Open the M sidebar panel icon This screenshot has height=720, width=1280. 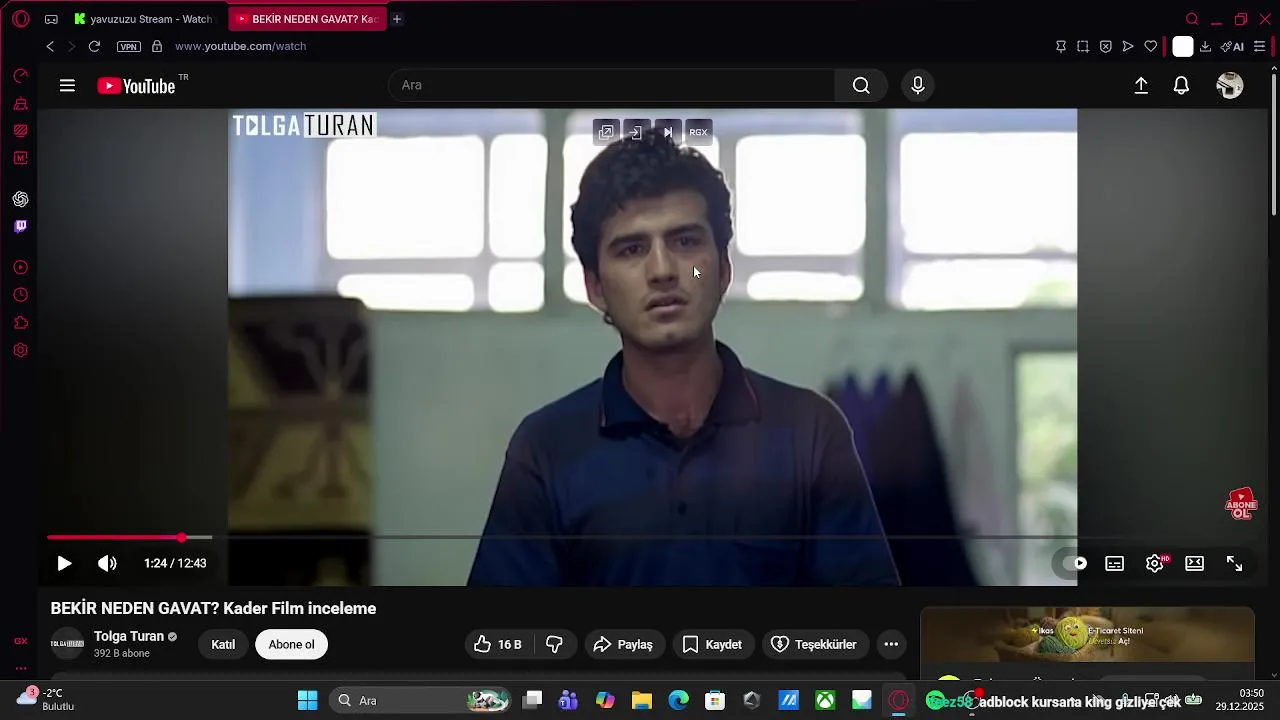(20, 158)
